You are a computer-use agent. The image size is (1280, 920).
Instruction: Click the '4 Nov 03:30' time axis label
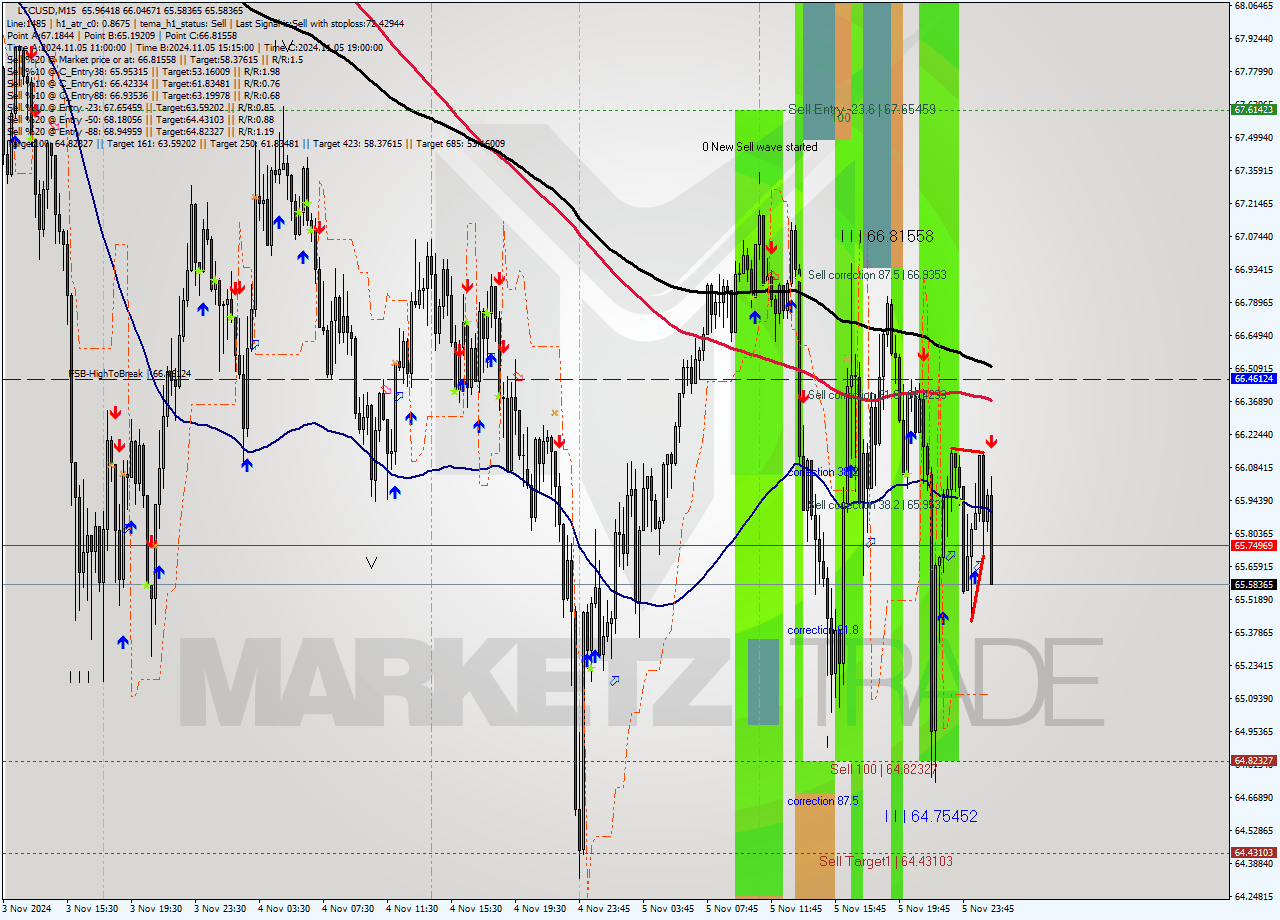pos(283,909)
